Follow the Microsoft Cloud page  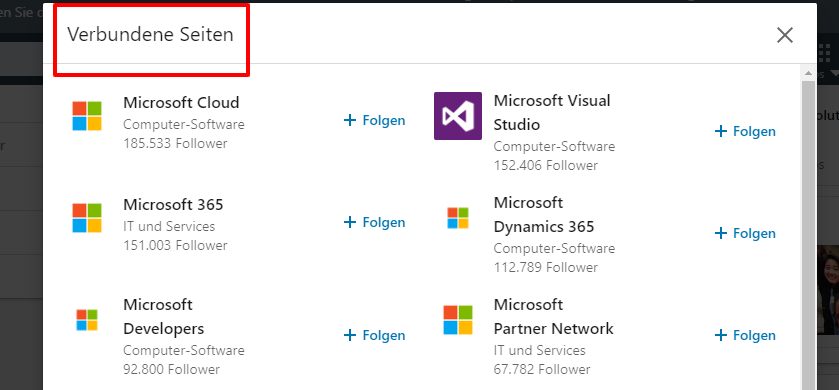375,120
